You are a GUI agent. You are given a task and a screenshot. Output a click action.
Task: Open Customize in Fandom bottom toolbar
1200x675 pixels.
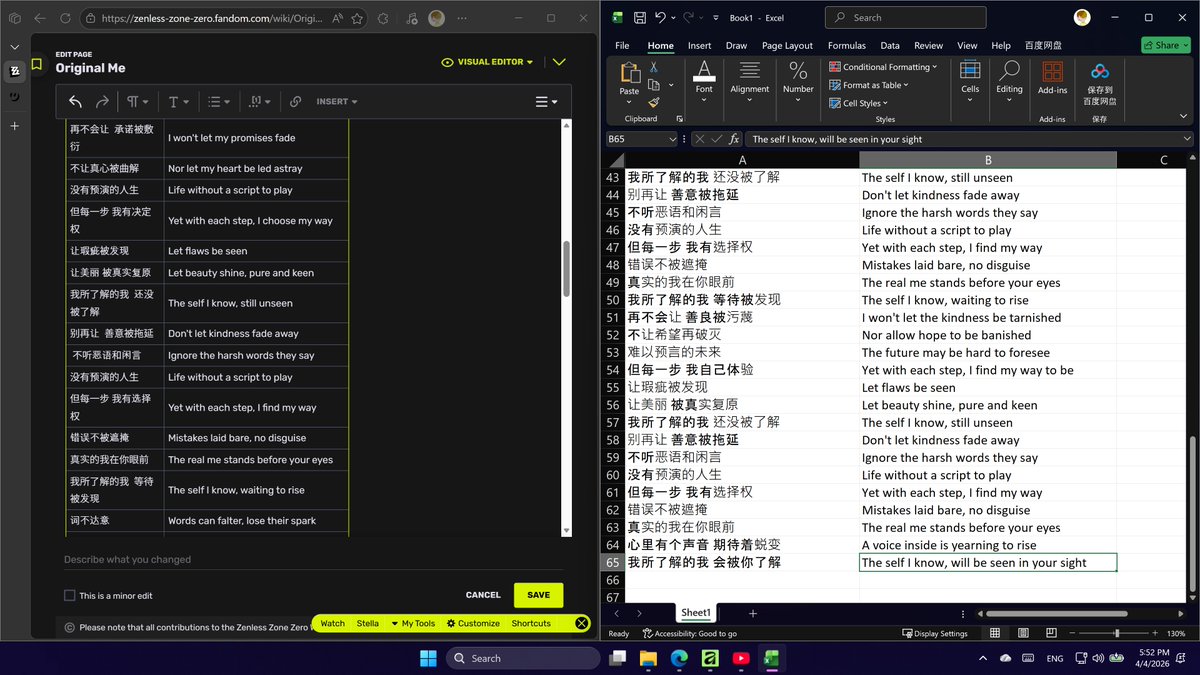pyautogui.click(x=473, y=623)
